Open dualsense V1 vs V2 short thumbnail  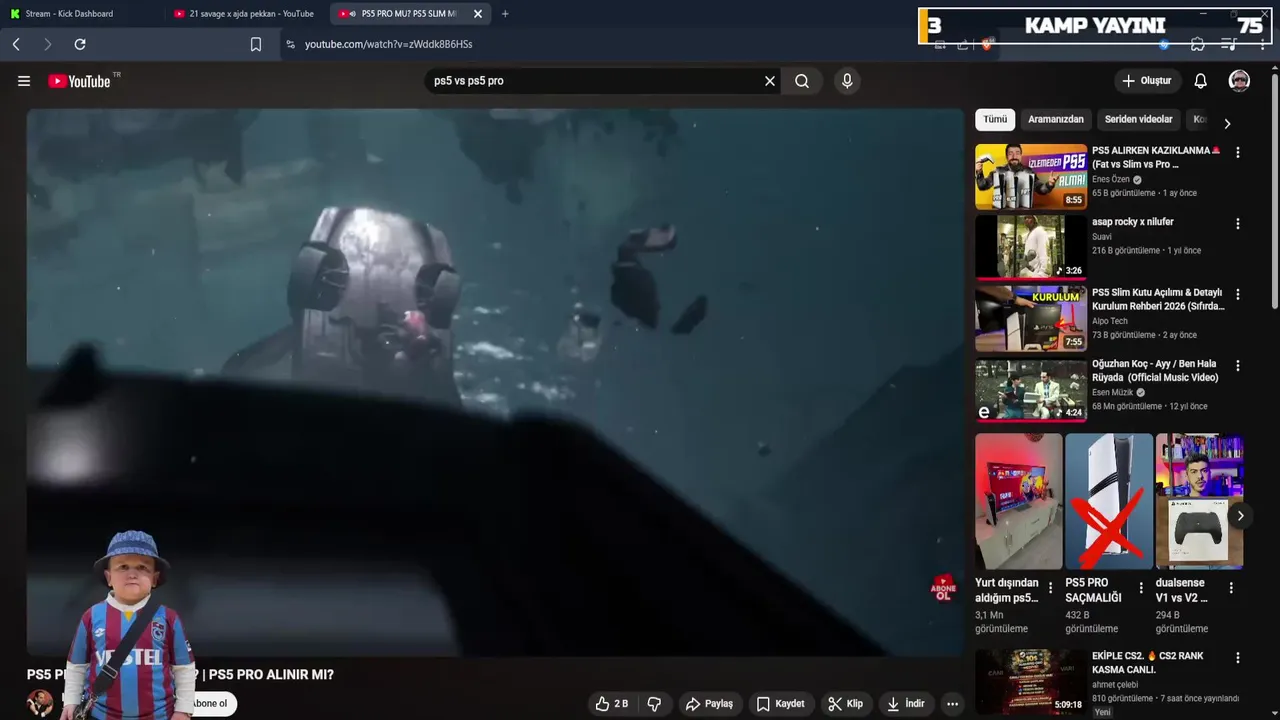coord(1199,502)
